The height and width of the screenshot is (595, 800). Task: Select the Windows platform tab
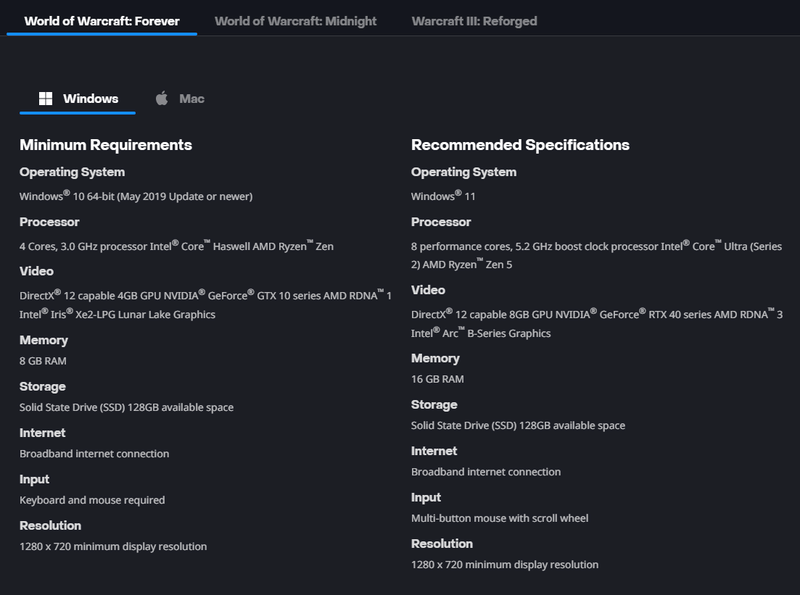(78, 98)
